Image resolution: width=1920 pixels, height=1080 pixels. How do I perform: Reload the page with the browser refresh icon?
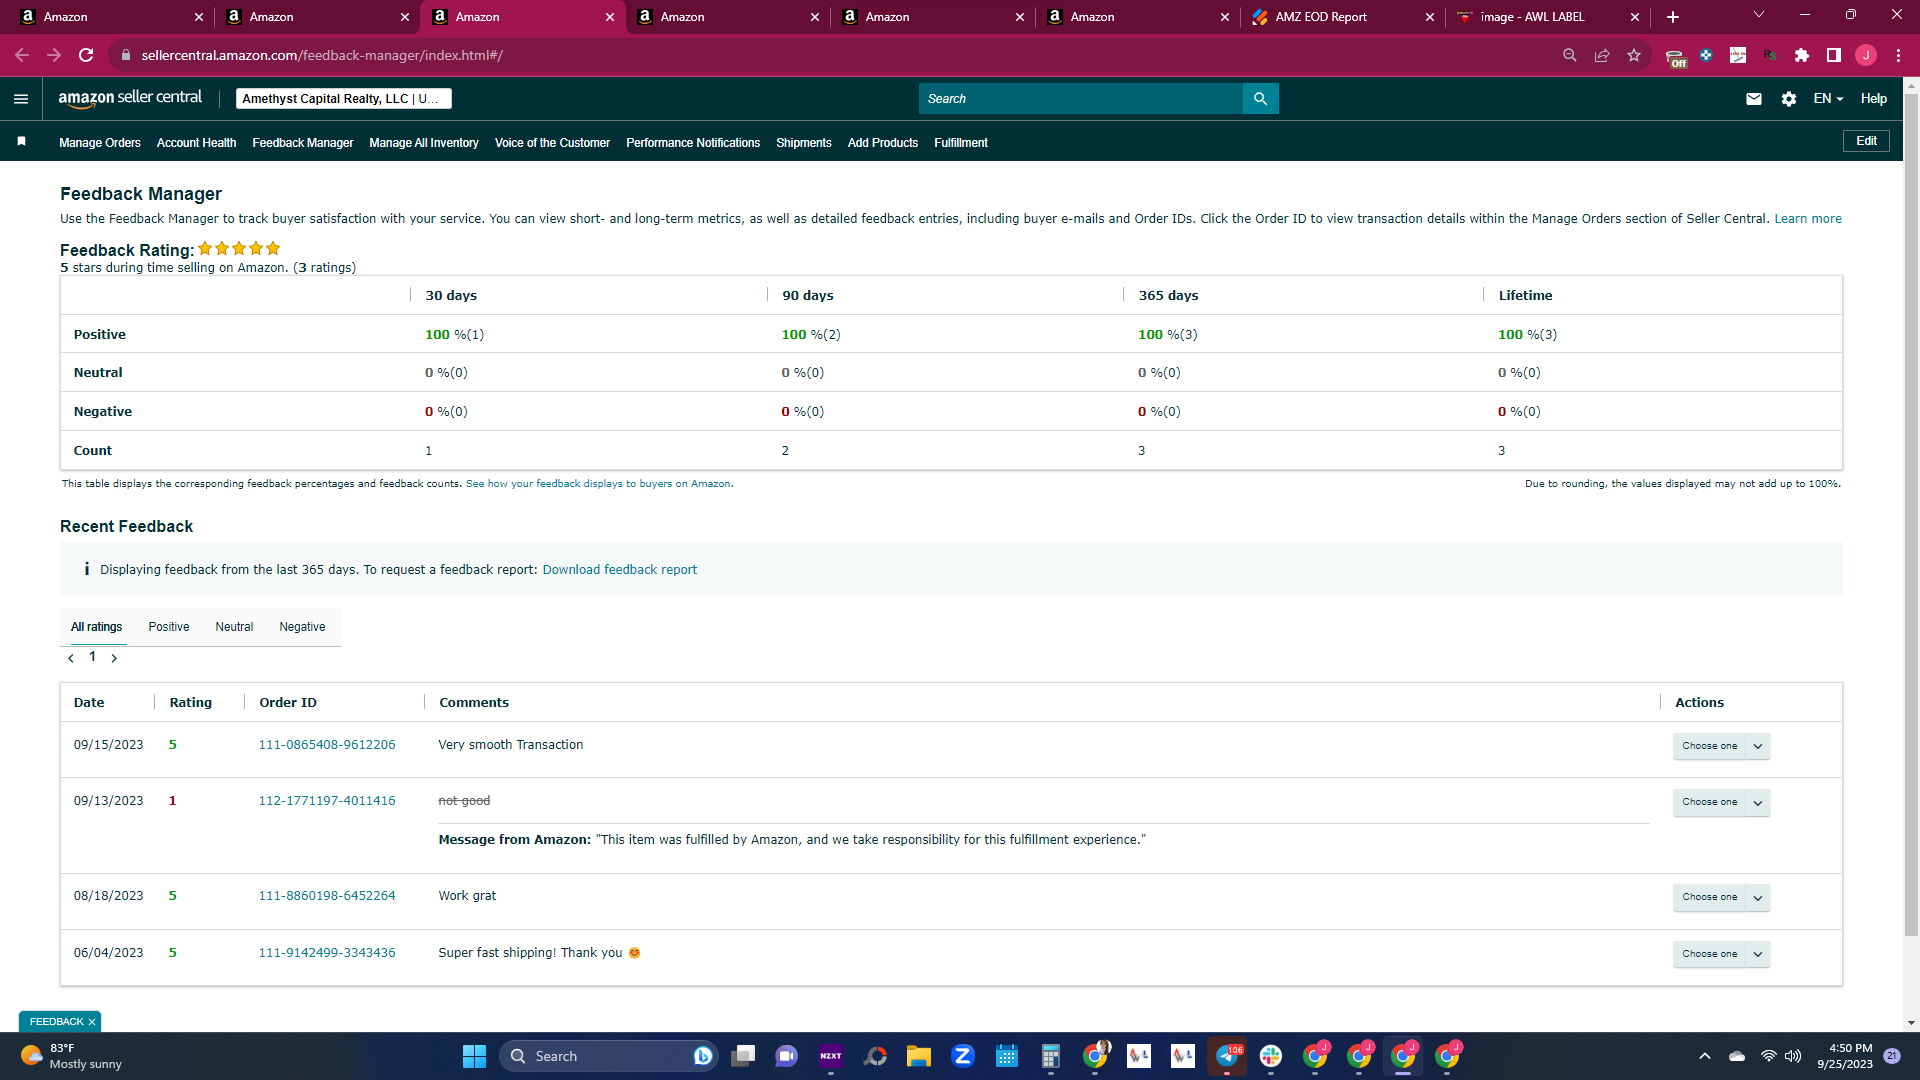tap(86, 55)
